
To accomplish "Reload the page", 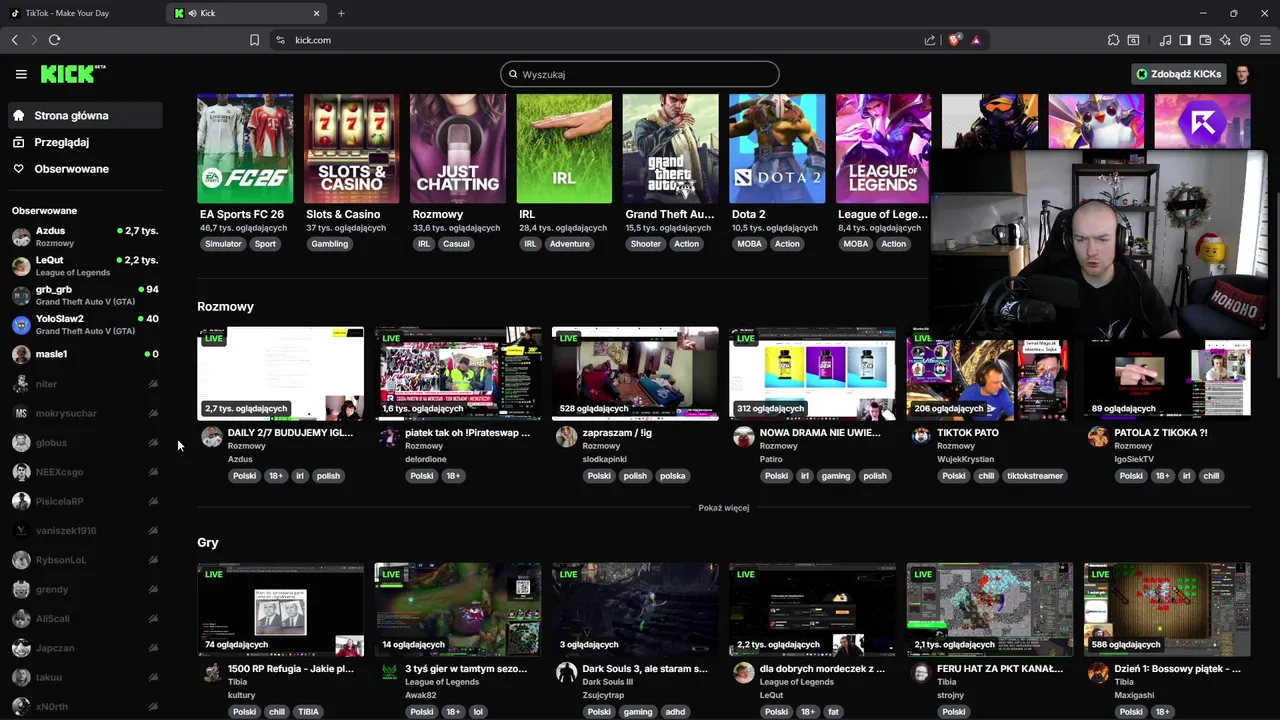I will (x=54, y=40).
